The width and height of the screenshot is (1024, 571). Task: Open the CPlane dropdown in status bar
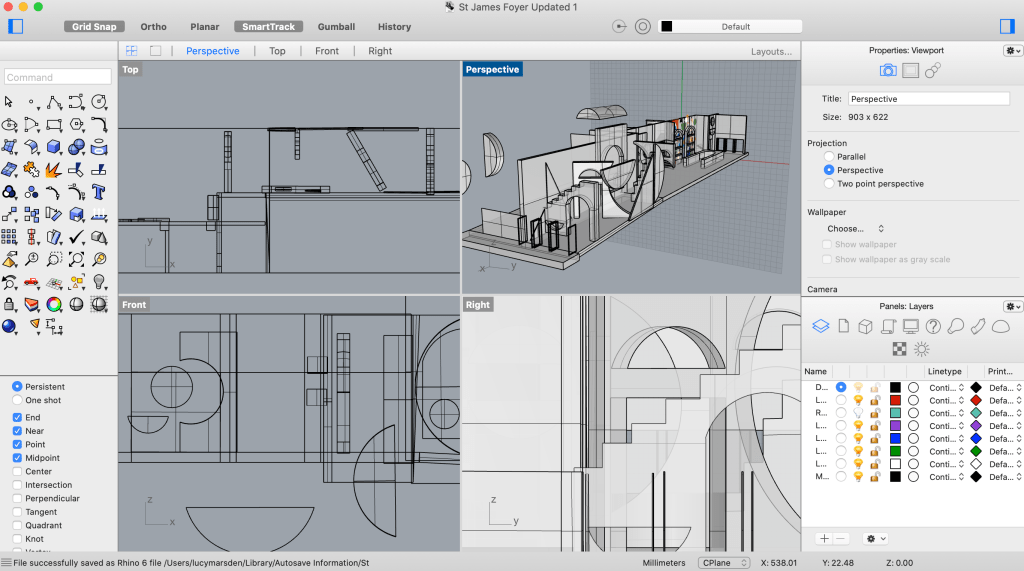(x=722, y=563)
